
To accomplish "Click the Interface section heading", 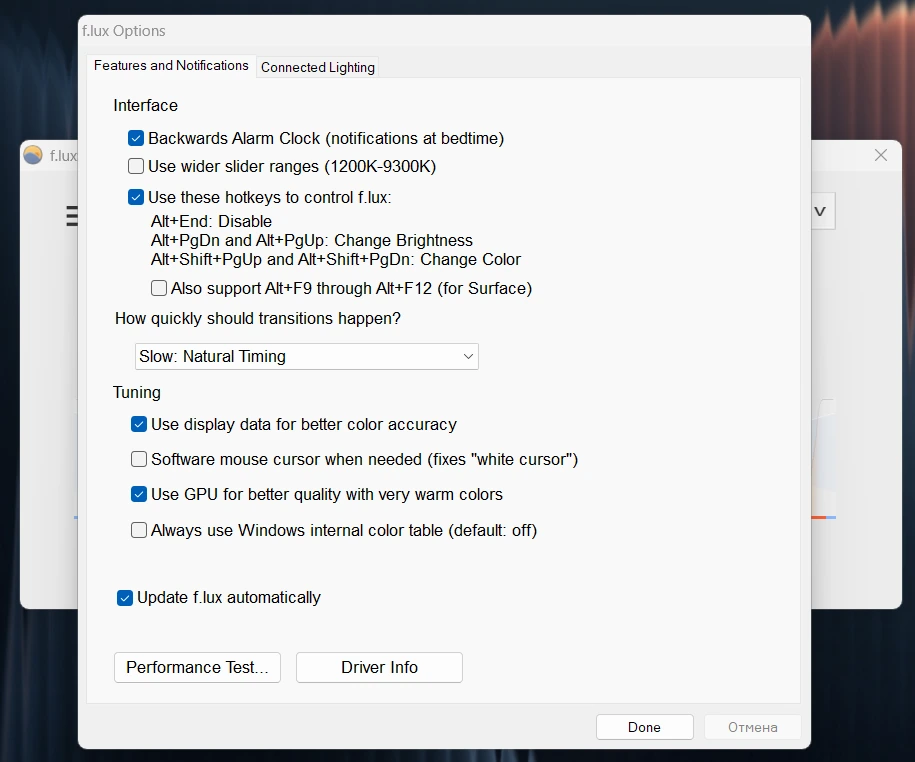I will coord(145,105).
